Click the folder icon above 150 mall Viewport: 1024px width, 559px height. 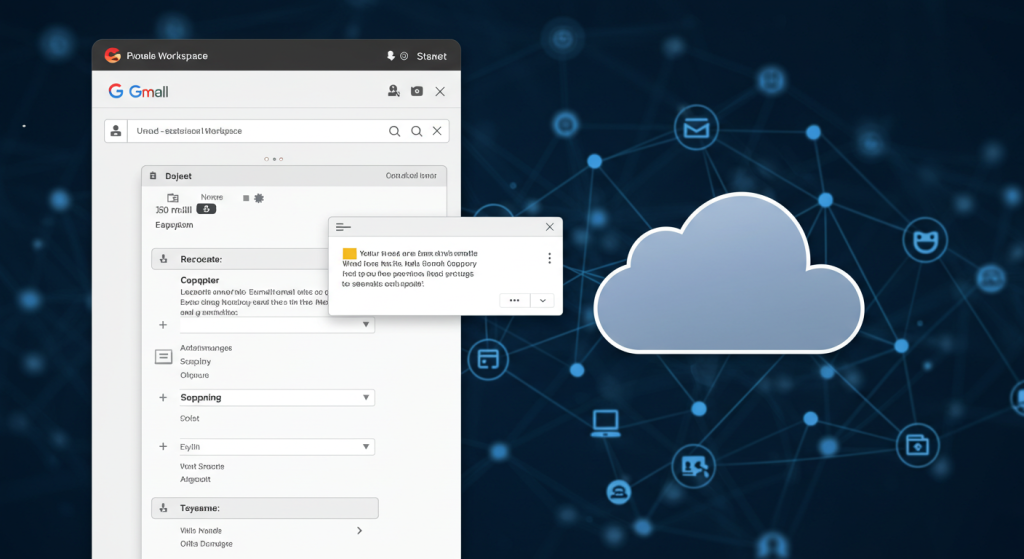pyautogui.click(x=172, y=197)
